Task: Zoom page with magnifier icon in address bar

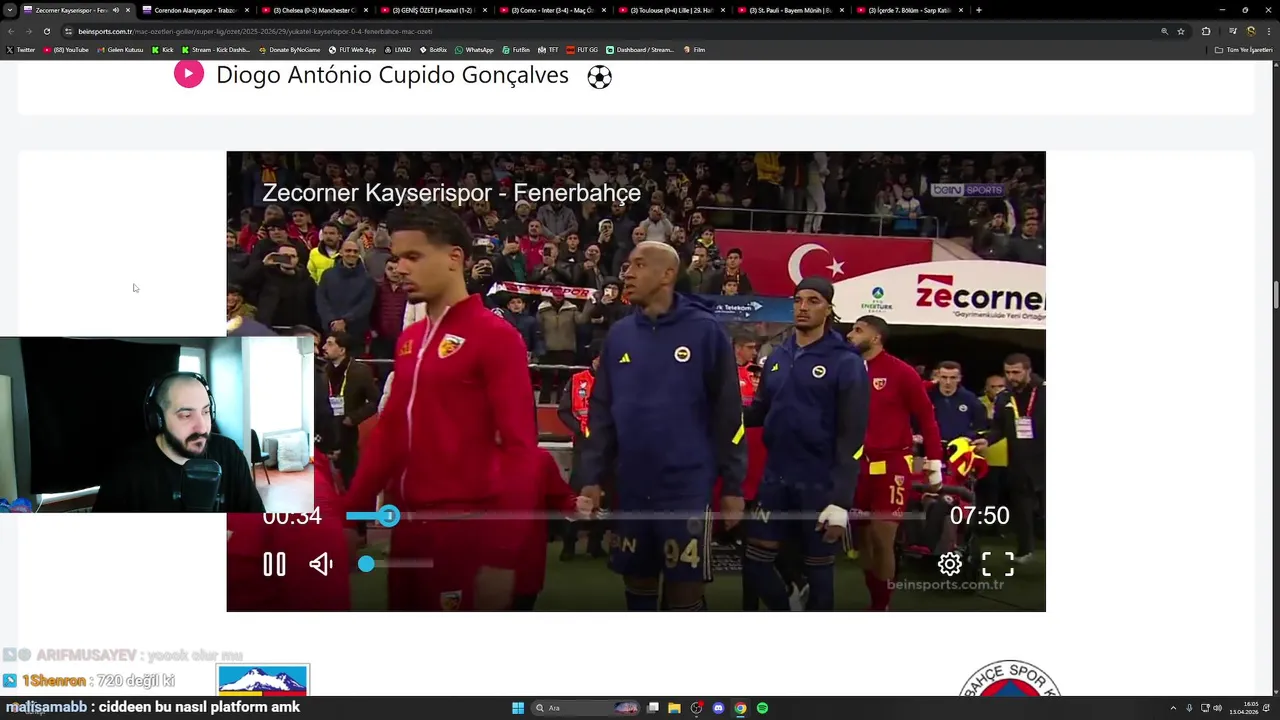Action: 1164,31
